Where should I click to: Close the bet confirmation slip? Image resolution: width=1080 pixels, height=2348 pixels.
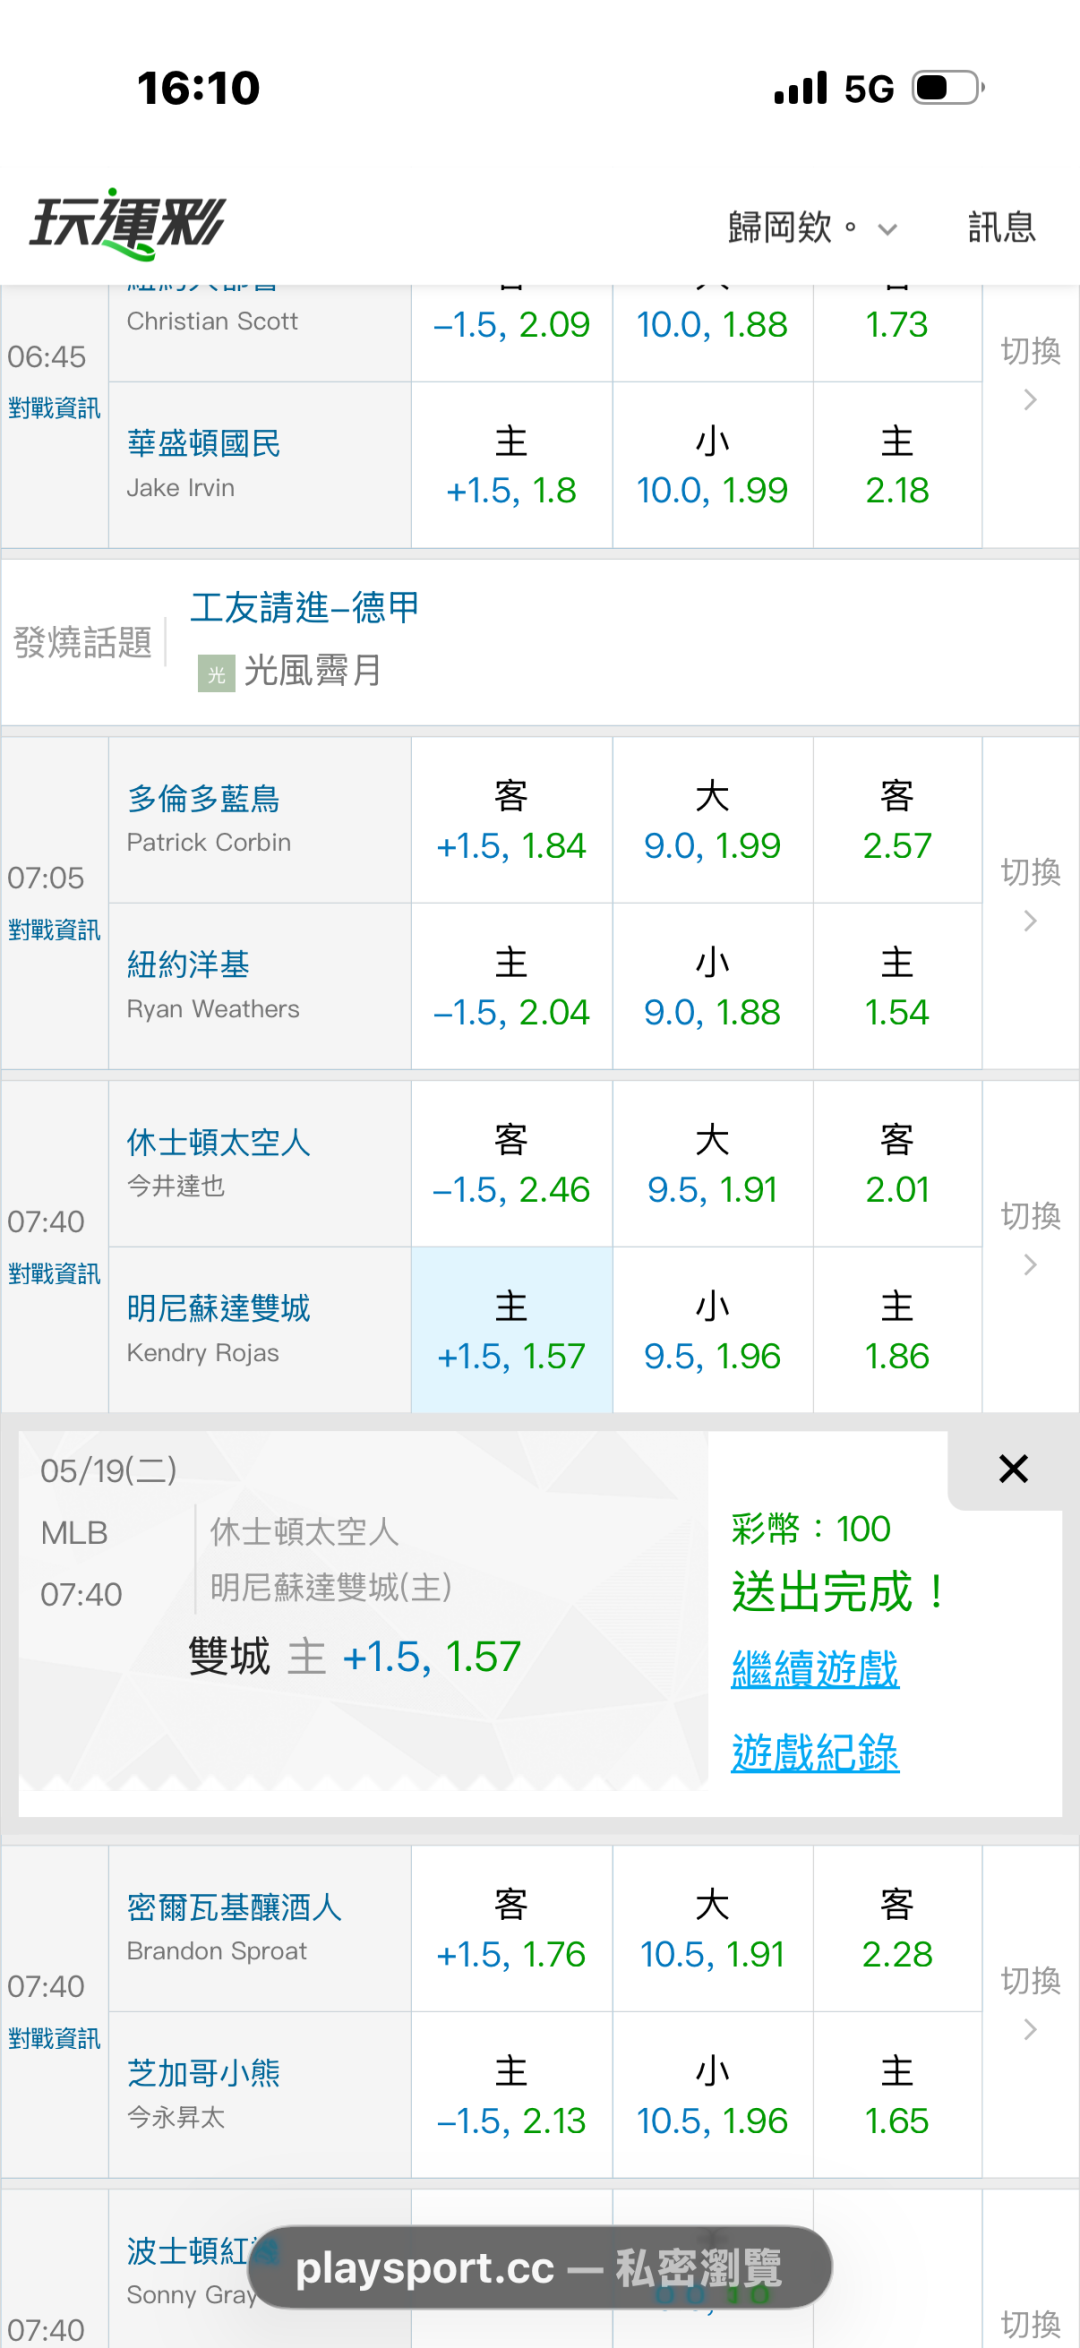tap(1013, 1469)
